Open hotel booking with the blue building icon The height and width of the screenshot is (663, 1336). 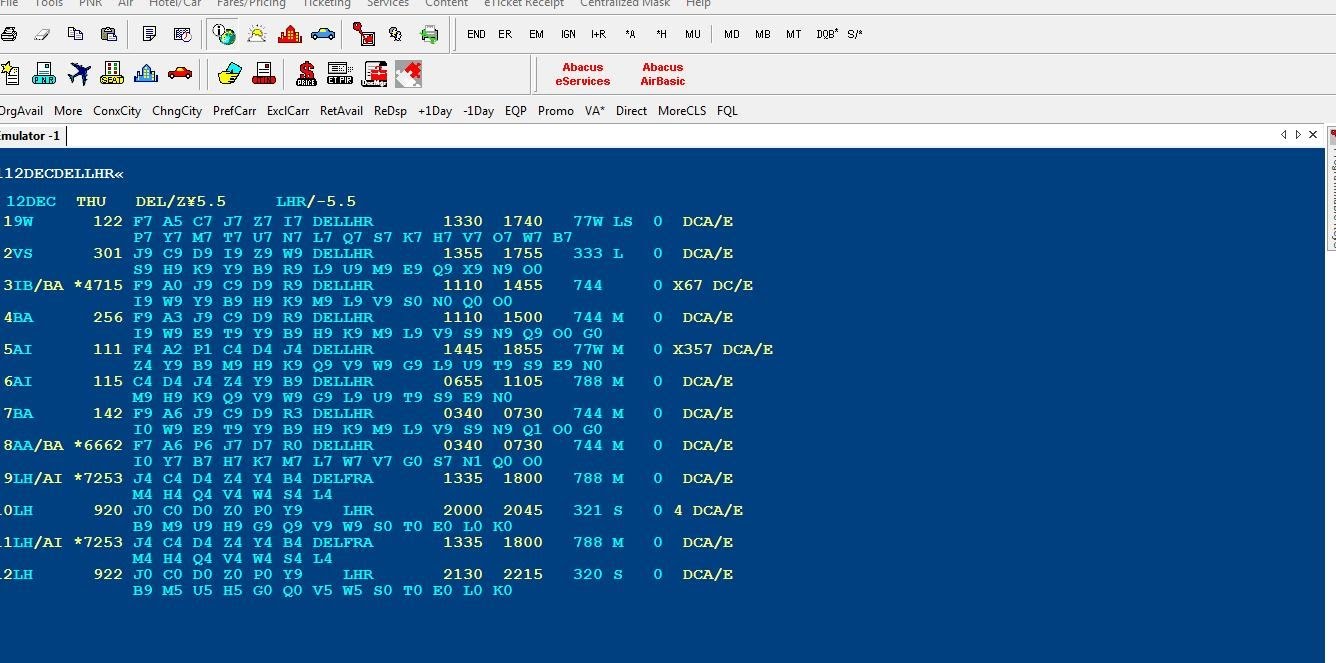point(145,72)
